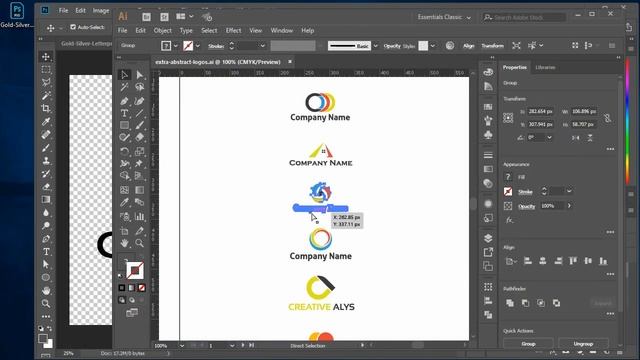Select the Line Segment tool

(140, 113)
